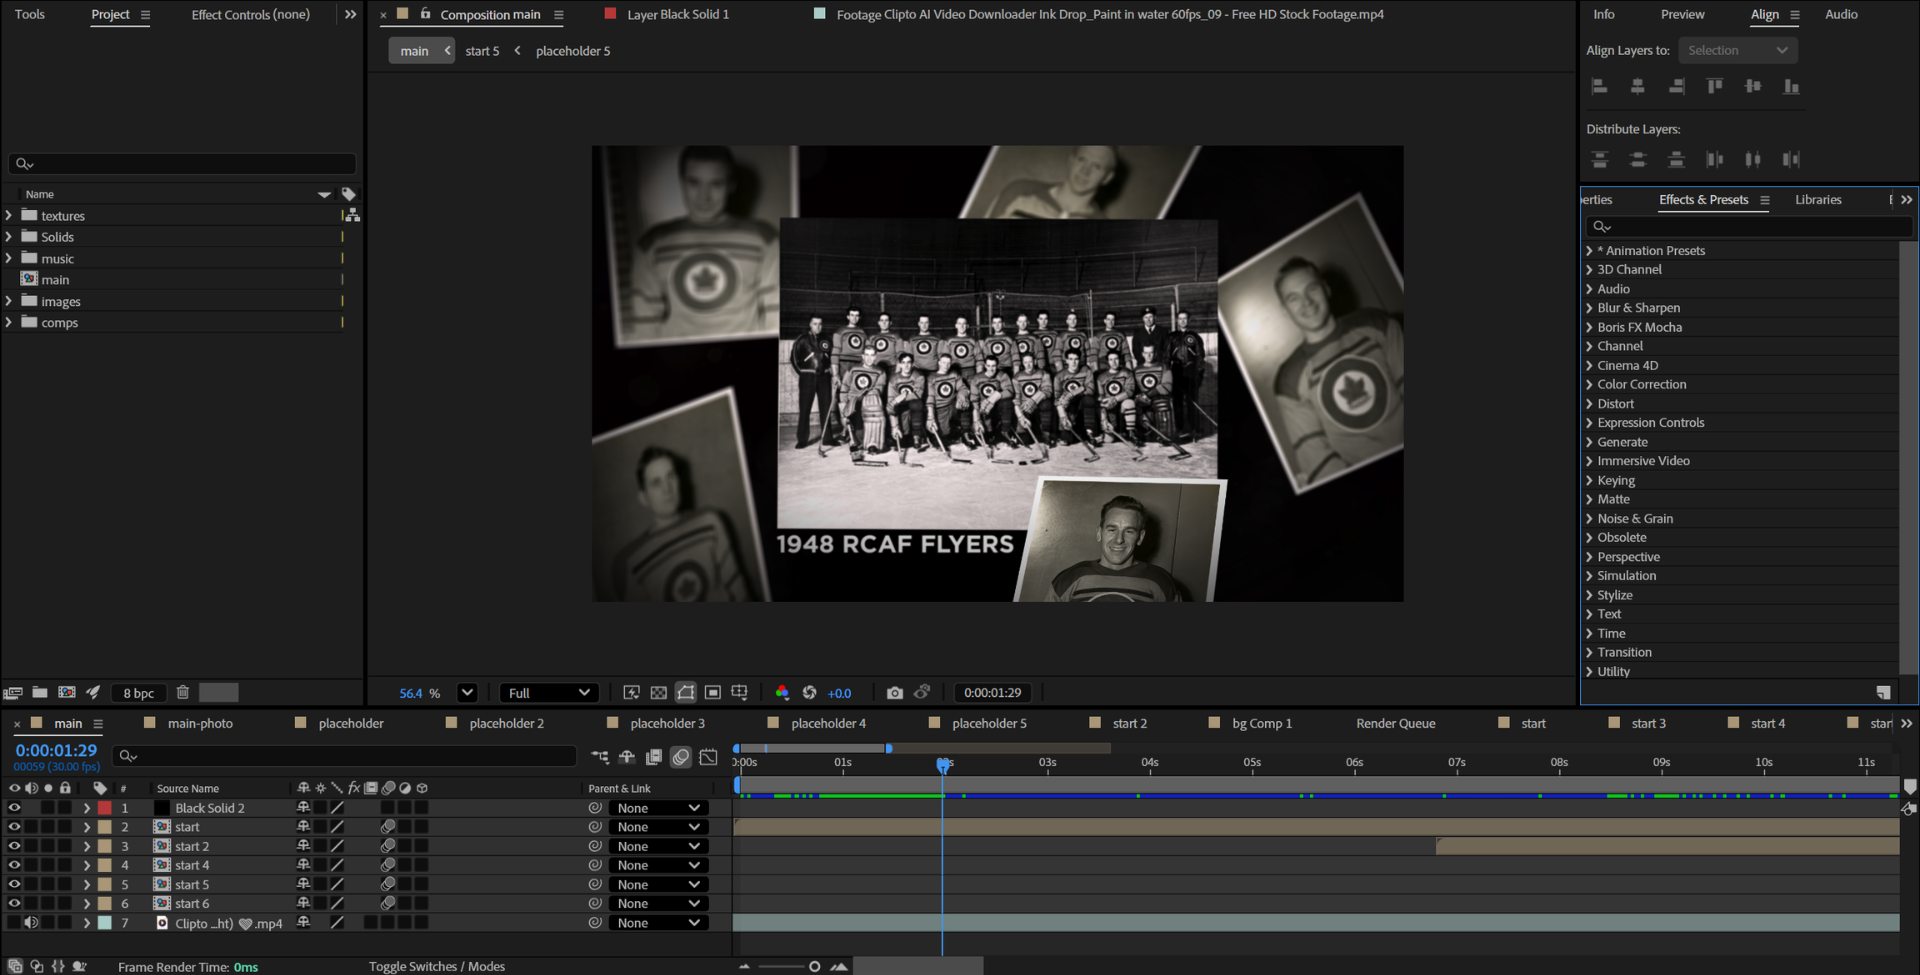This screenshot has height=975, width=1920.
Task: Enable frame blending for the composition
Action: click(654, 757)
